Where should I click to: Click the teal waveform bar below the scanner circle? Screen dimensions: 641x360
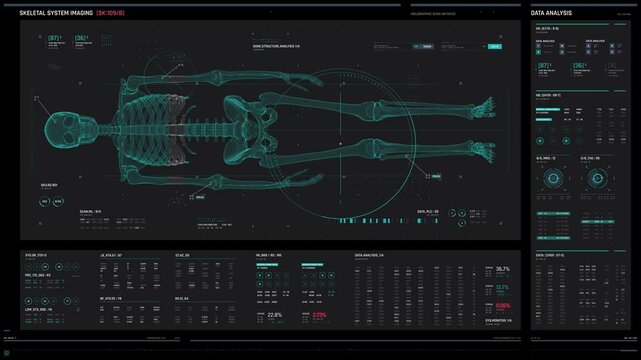388,221
